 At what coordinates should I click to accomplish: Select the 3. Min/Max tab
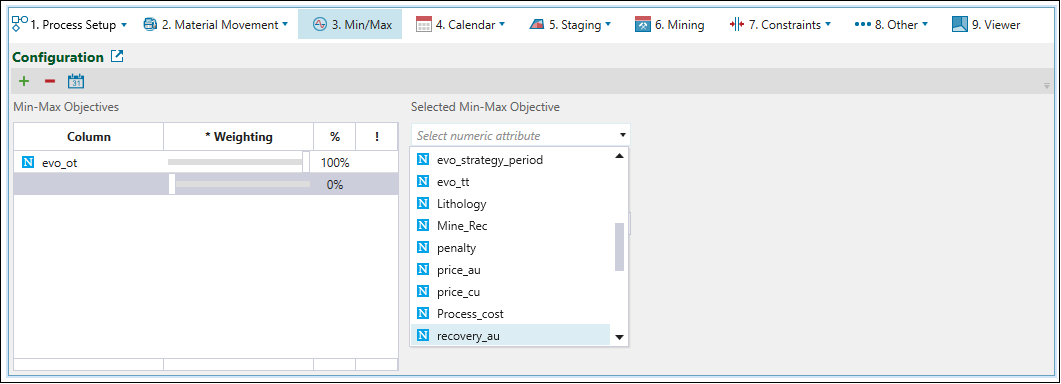(x=351, y=24)
